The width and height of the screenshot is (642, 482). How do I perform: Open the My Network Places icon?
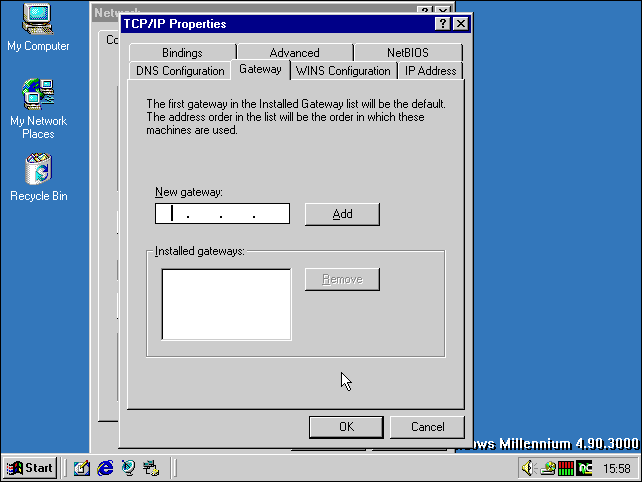38,109
